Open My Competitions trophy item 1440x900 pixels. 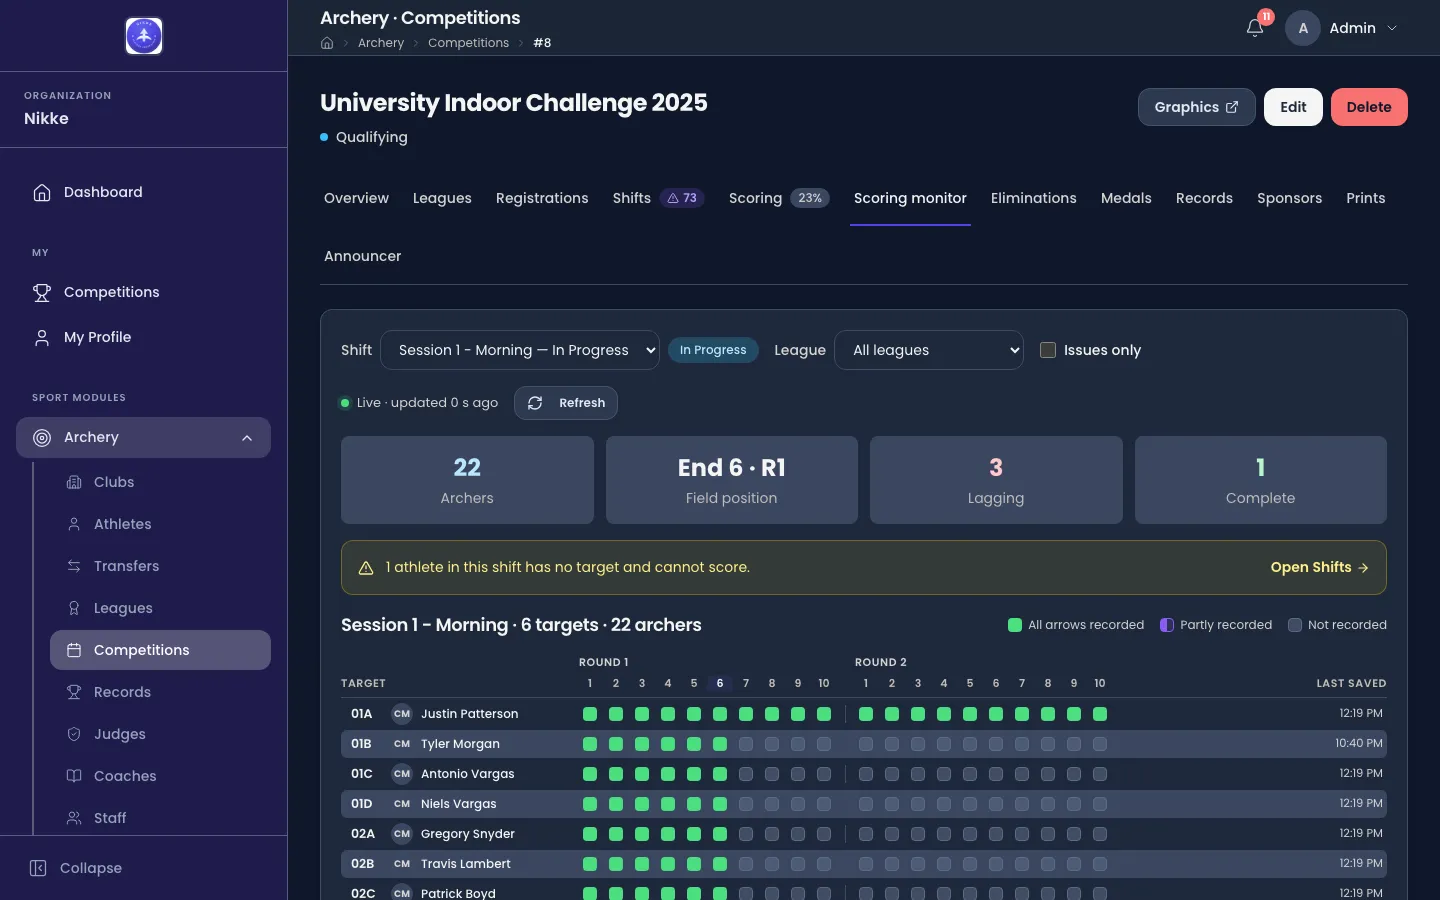(143, 292)
